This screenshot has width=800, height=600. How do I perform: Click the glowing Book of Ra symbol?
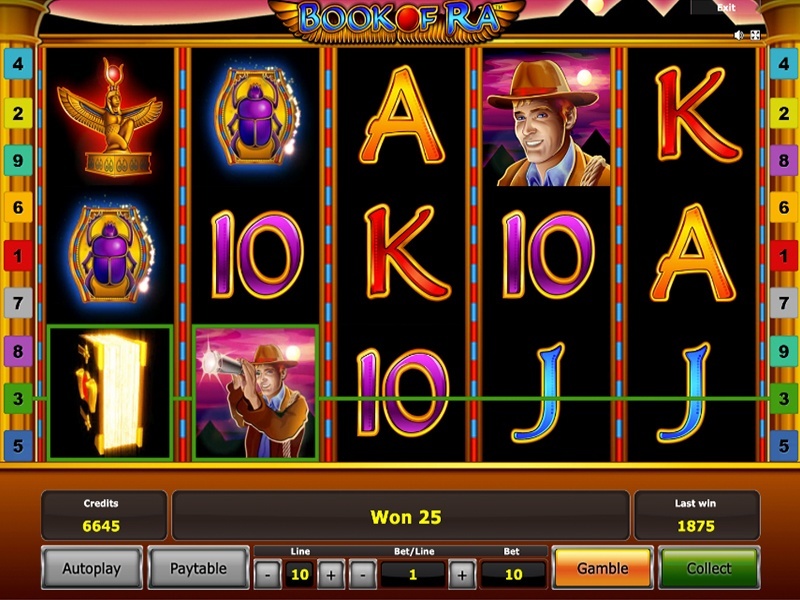point(110,393)
